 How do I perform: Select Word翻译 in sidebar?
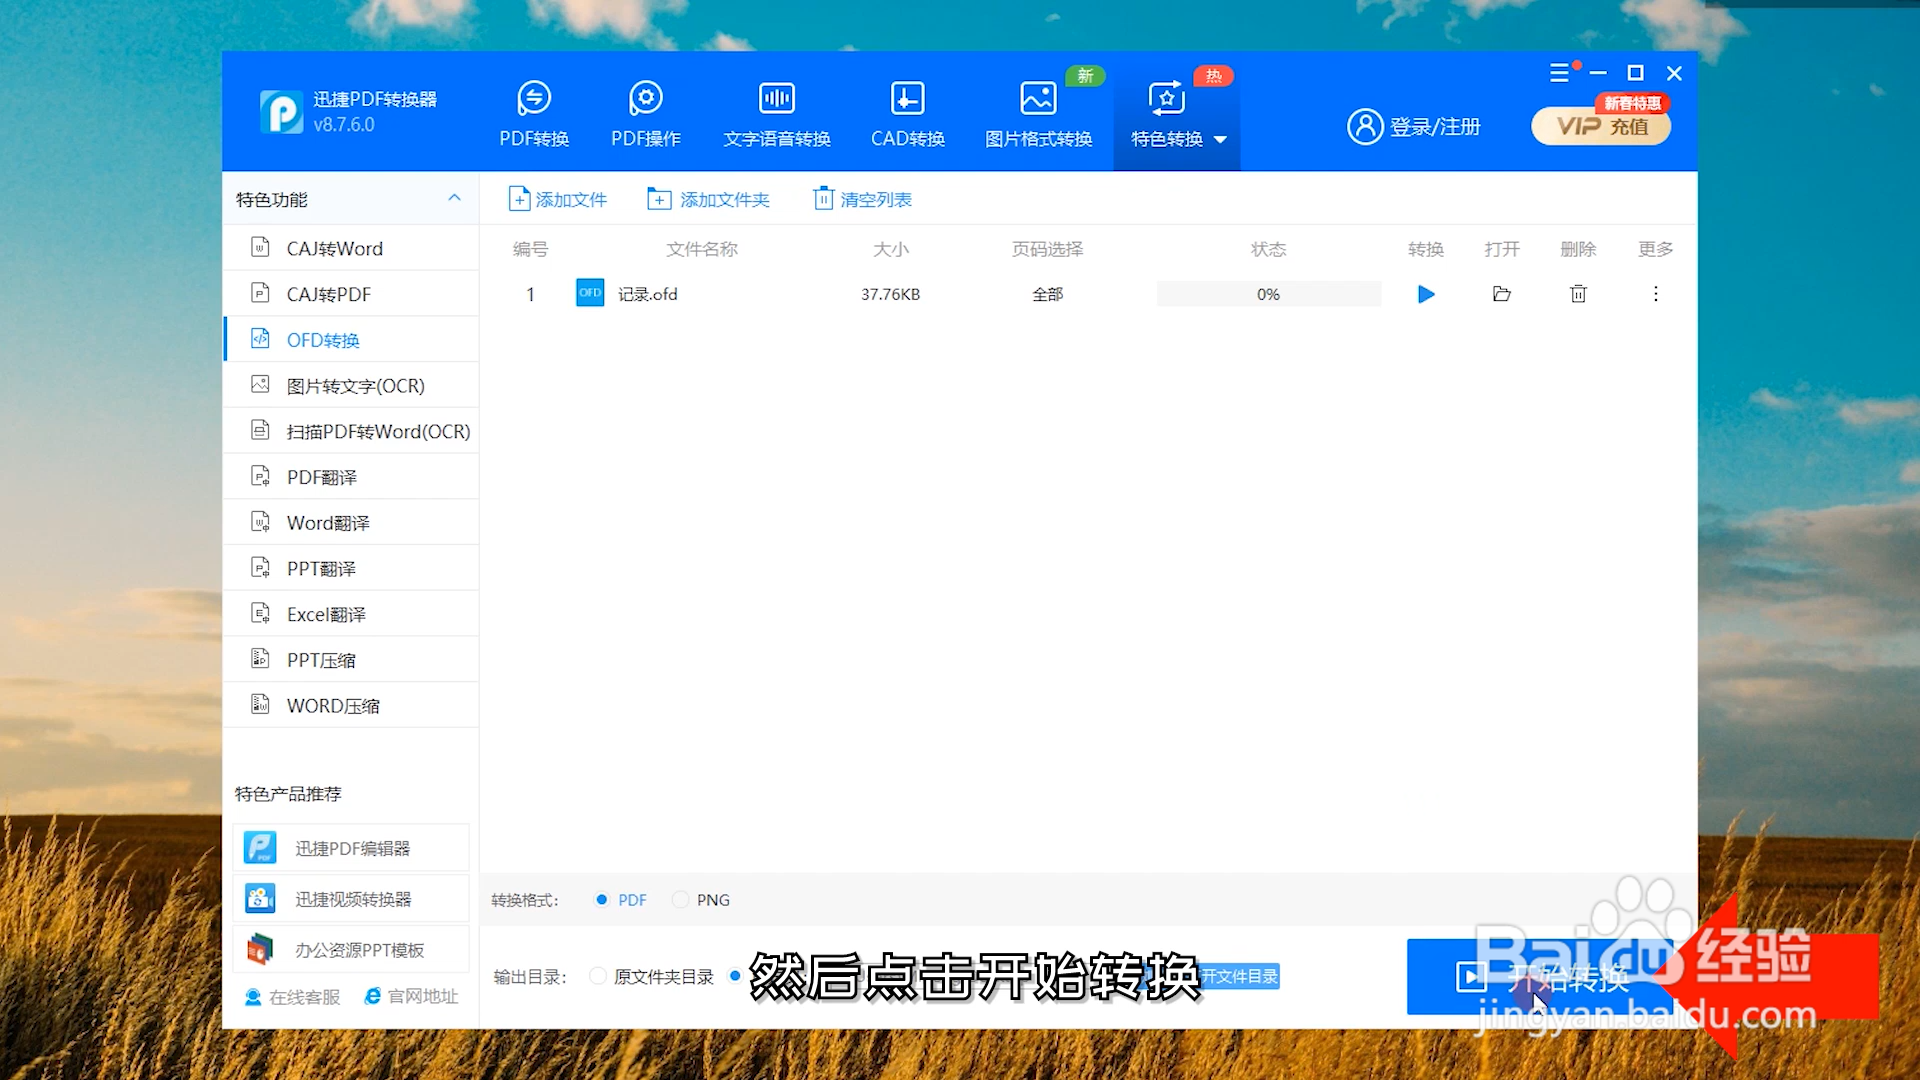tap(351, 522)
